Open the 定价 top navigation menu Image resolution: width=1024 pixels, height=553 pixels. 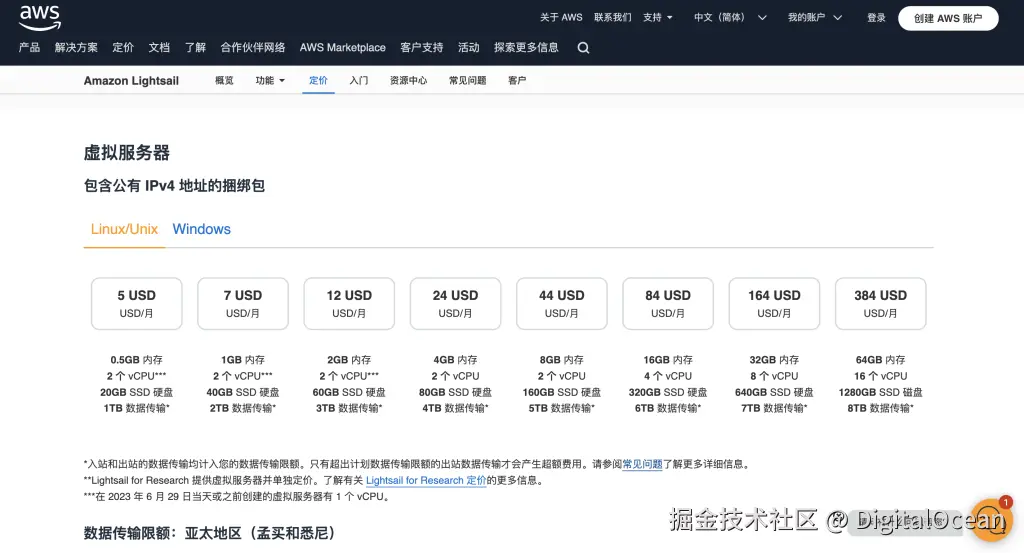point(123,48)
